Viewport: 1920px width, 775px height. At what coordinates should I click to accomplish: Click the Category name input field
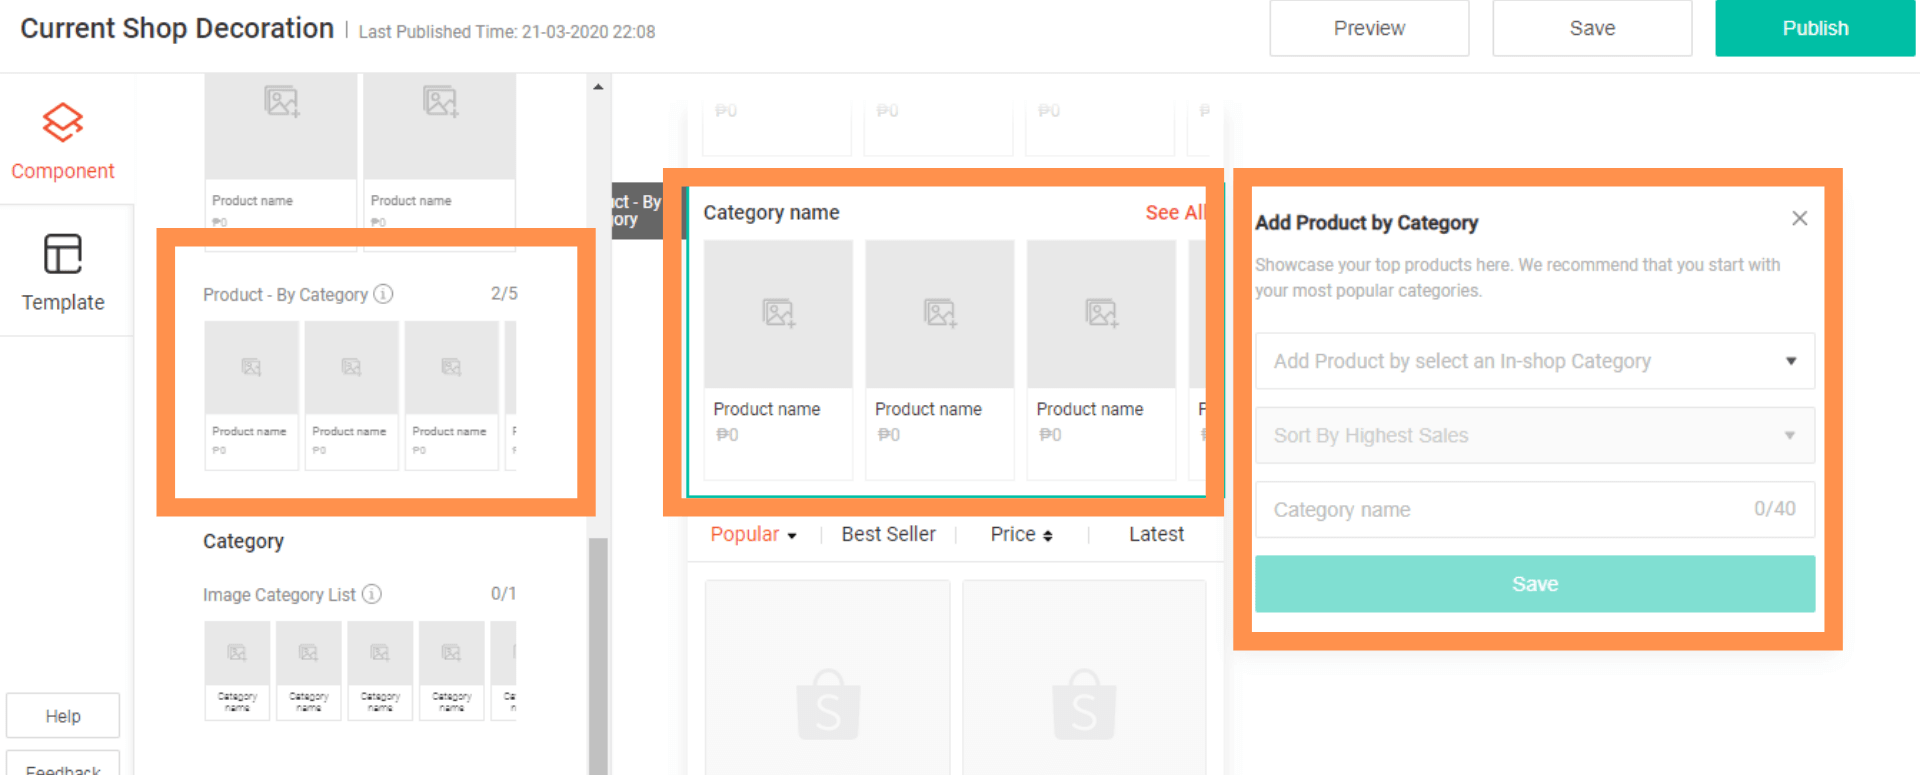(x=1500, y=510)
